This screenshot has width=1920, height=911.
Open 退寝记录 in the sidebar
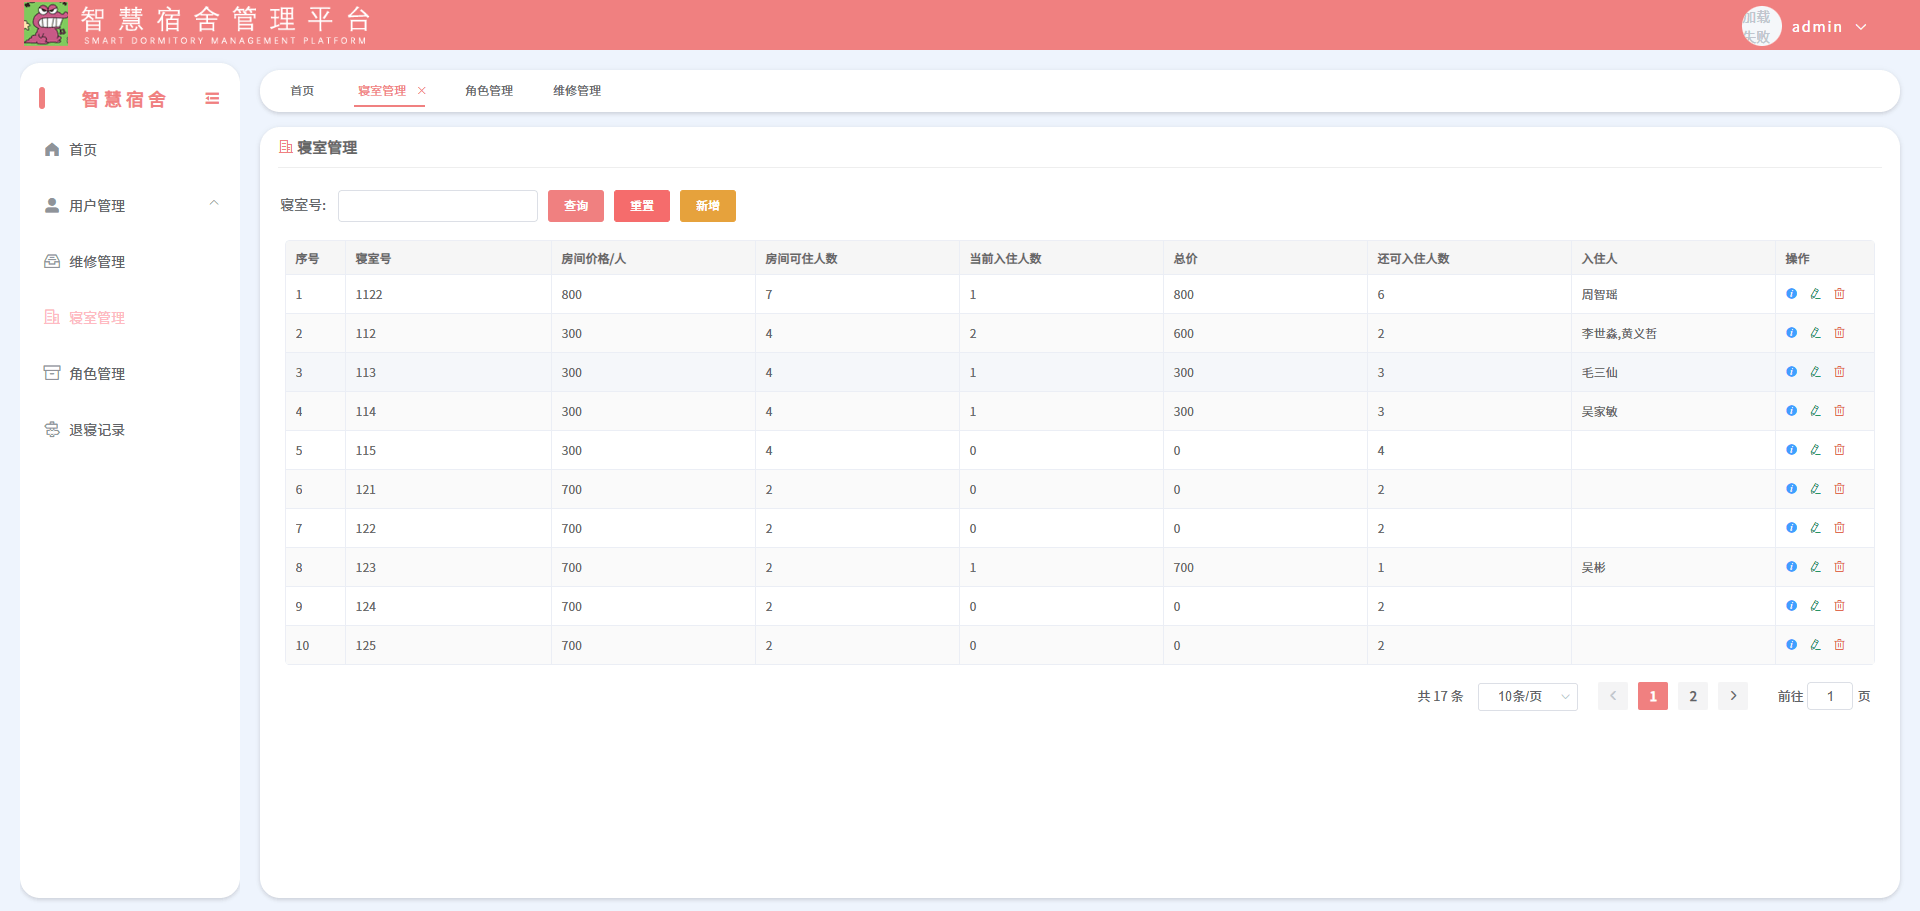[x=97, y=430]
